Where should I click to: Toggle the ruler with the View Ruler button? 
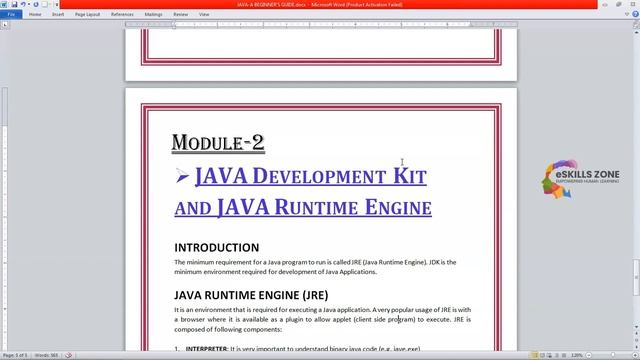pyautogui.click(x=636, y=25)
